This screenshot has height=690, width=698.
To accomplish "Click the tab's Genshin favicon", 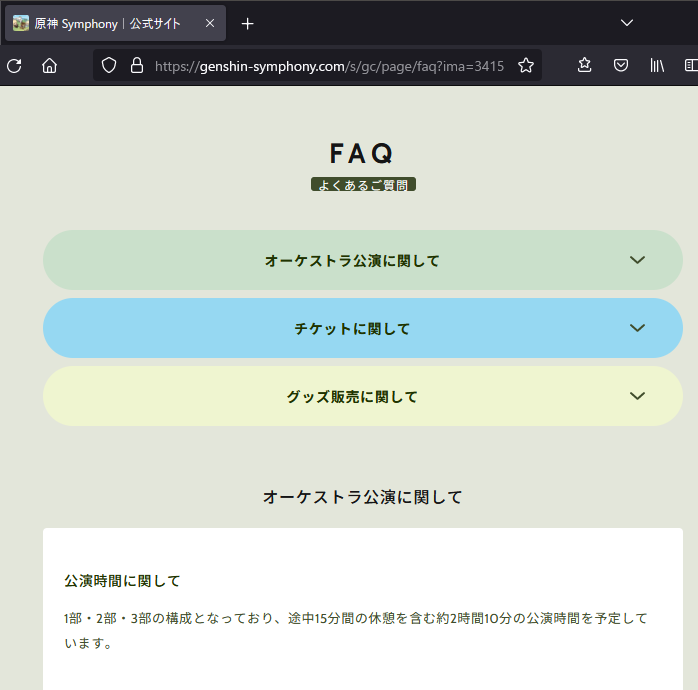I will click(20, 23).
